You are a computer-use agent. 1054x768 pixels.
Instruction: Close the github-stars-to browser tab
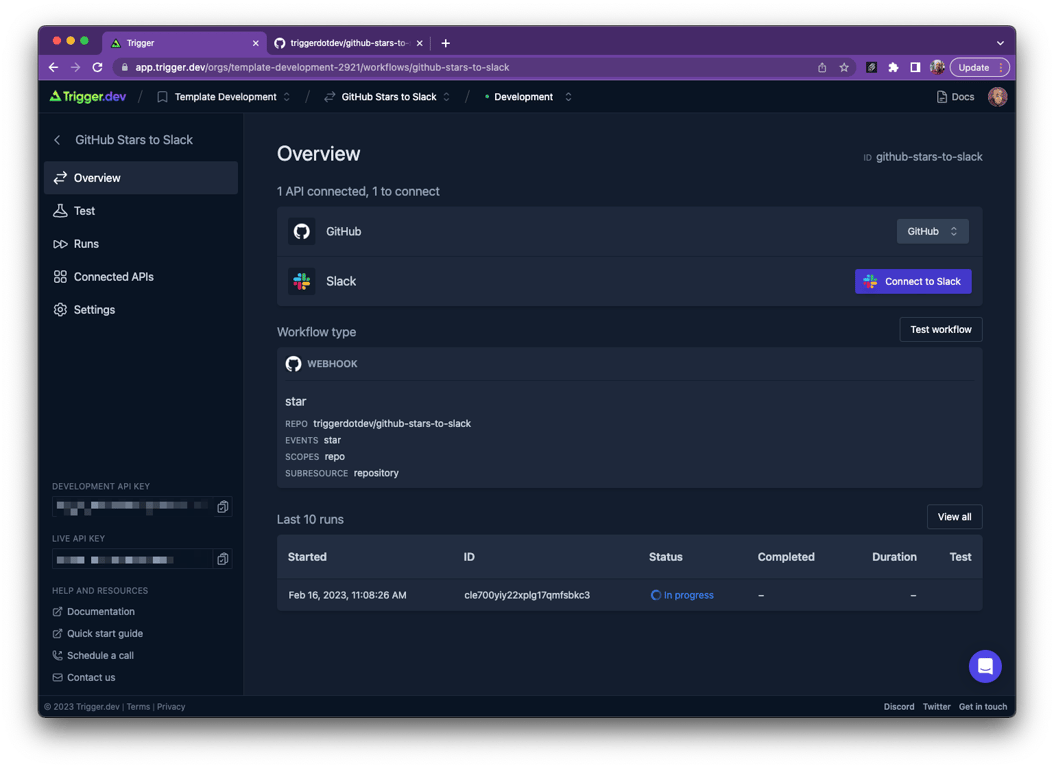click(x=419, y=43)
